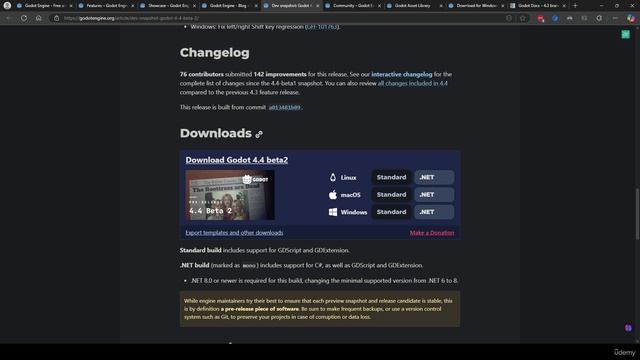Image resolution: width=640 pixels, height=360 pixels.
Task: Open the commit hash link
Action: click(284, 107)
